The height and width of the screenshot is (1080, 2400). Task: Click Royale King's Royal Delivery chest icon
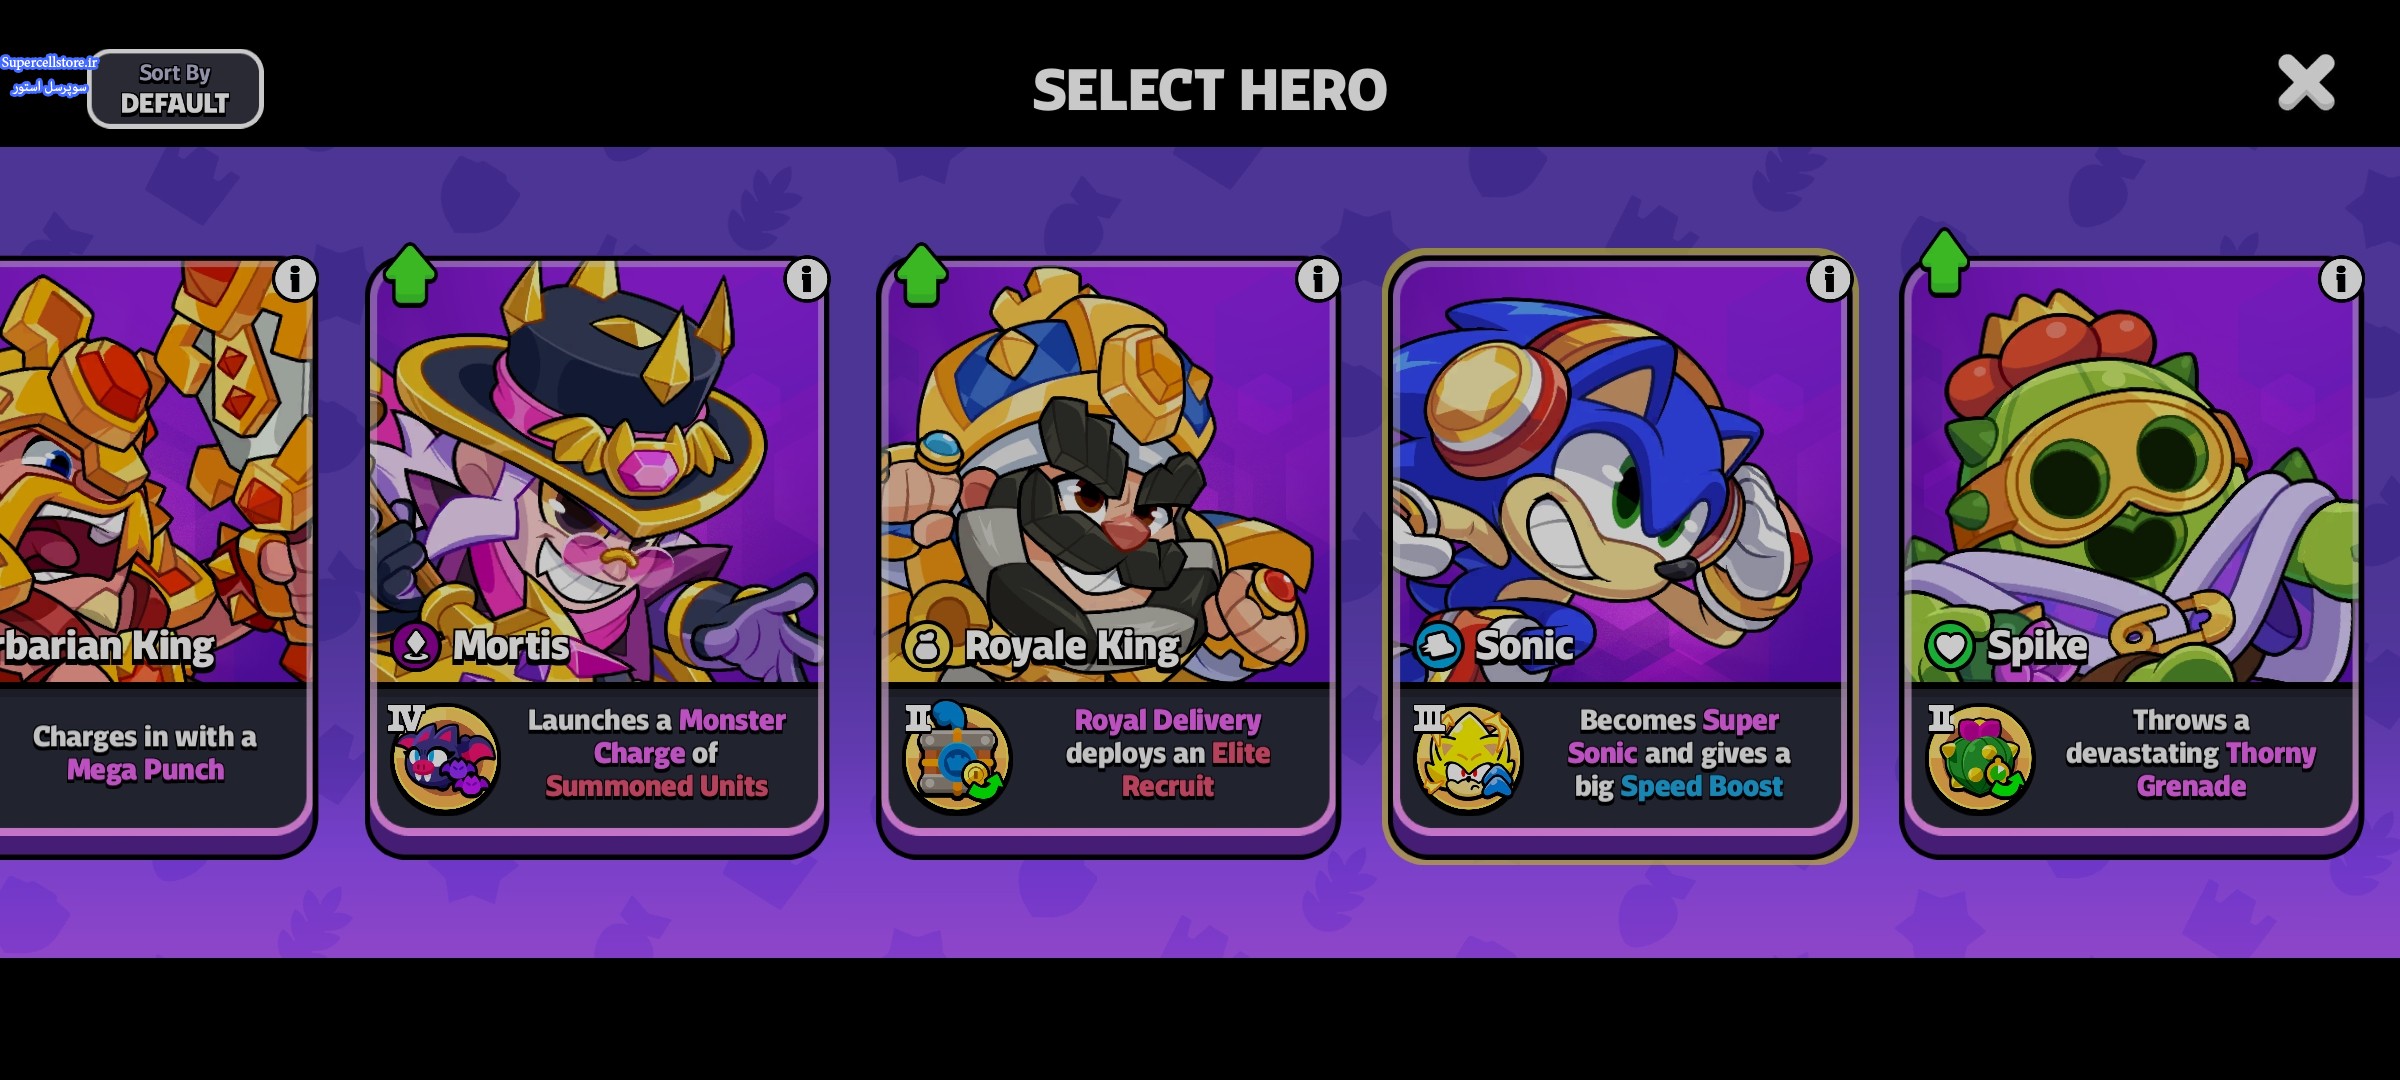[x=956, y=758]
